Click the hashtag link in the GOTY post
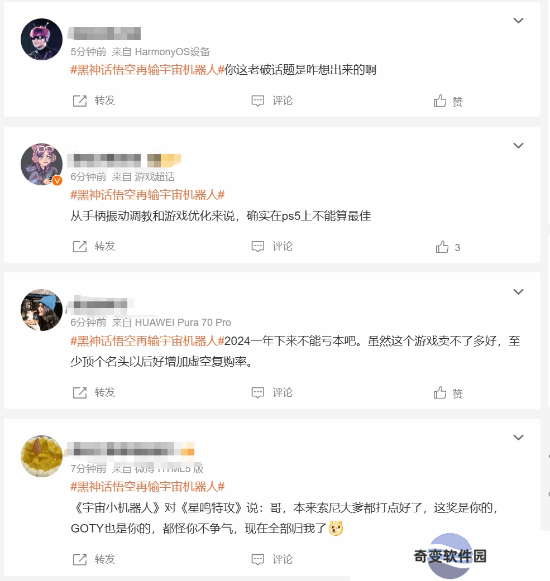 (x=148, y=487)
